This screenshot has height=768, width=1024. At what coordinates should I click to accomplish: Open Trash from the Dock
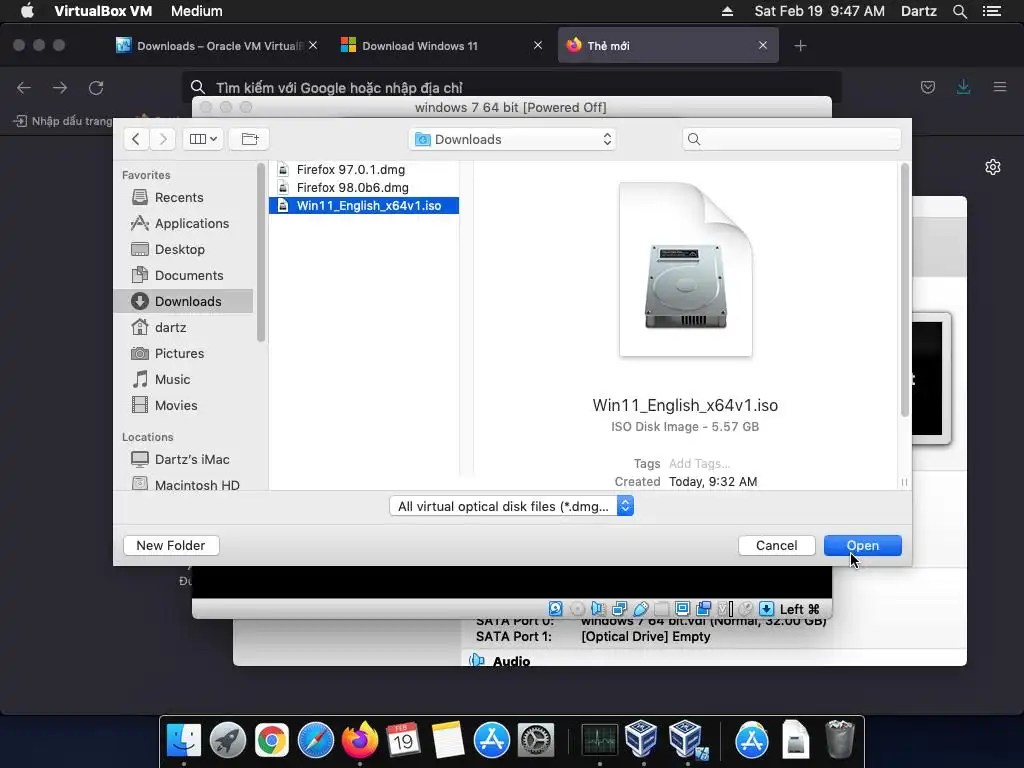pyautogui.click(x=839, y=740)
